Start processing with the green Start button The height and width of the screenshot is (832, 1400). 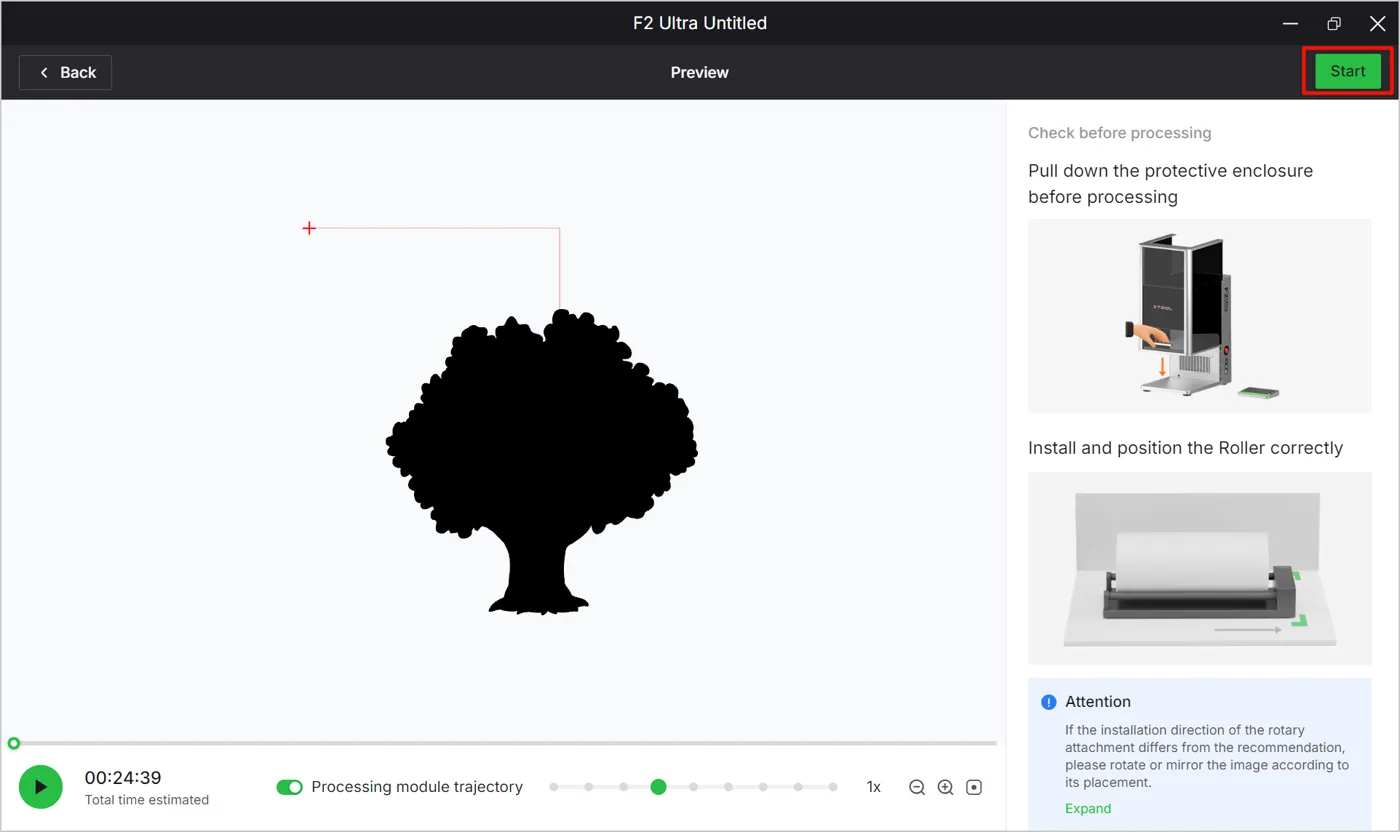point(1347,71)
